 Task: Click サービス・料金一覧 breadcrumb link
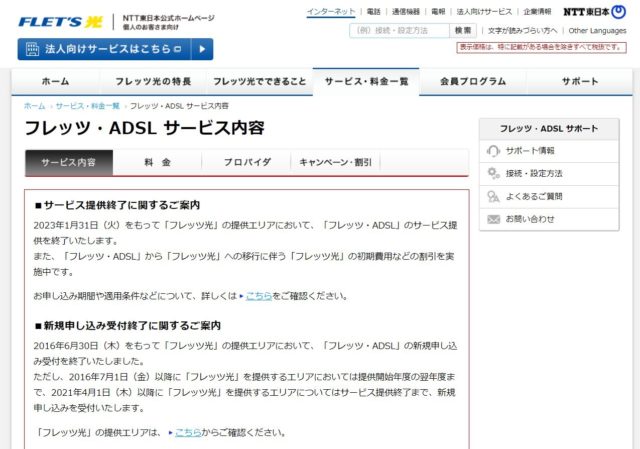coord(88,106)
